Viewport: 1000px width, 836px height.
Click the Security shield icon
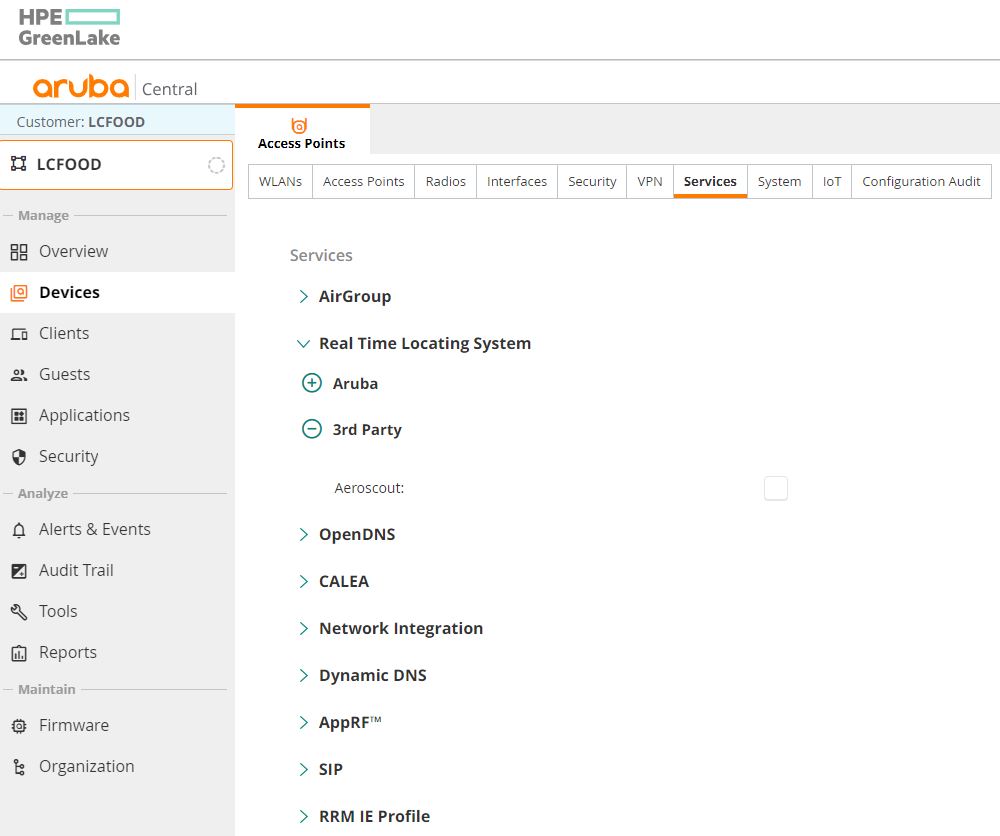click(19, 457)
